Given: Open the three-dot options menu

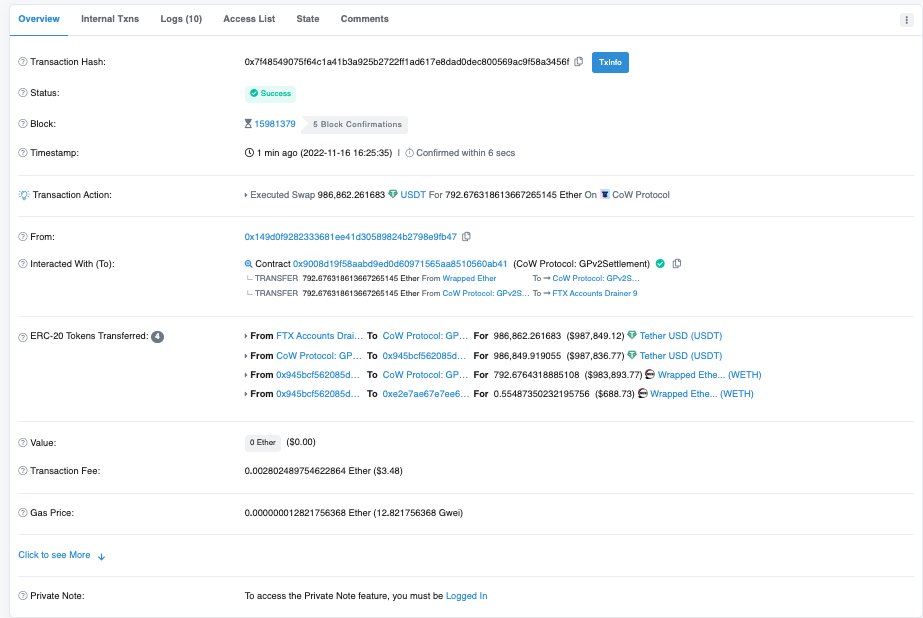Looking at the screenshot, I should (x=906, y=20).
